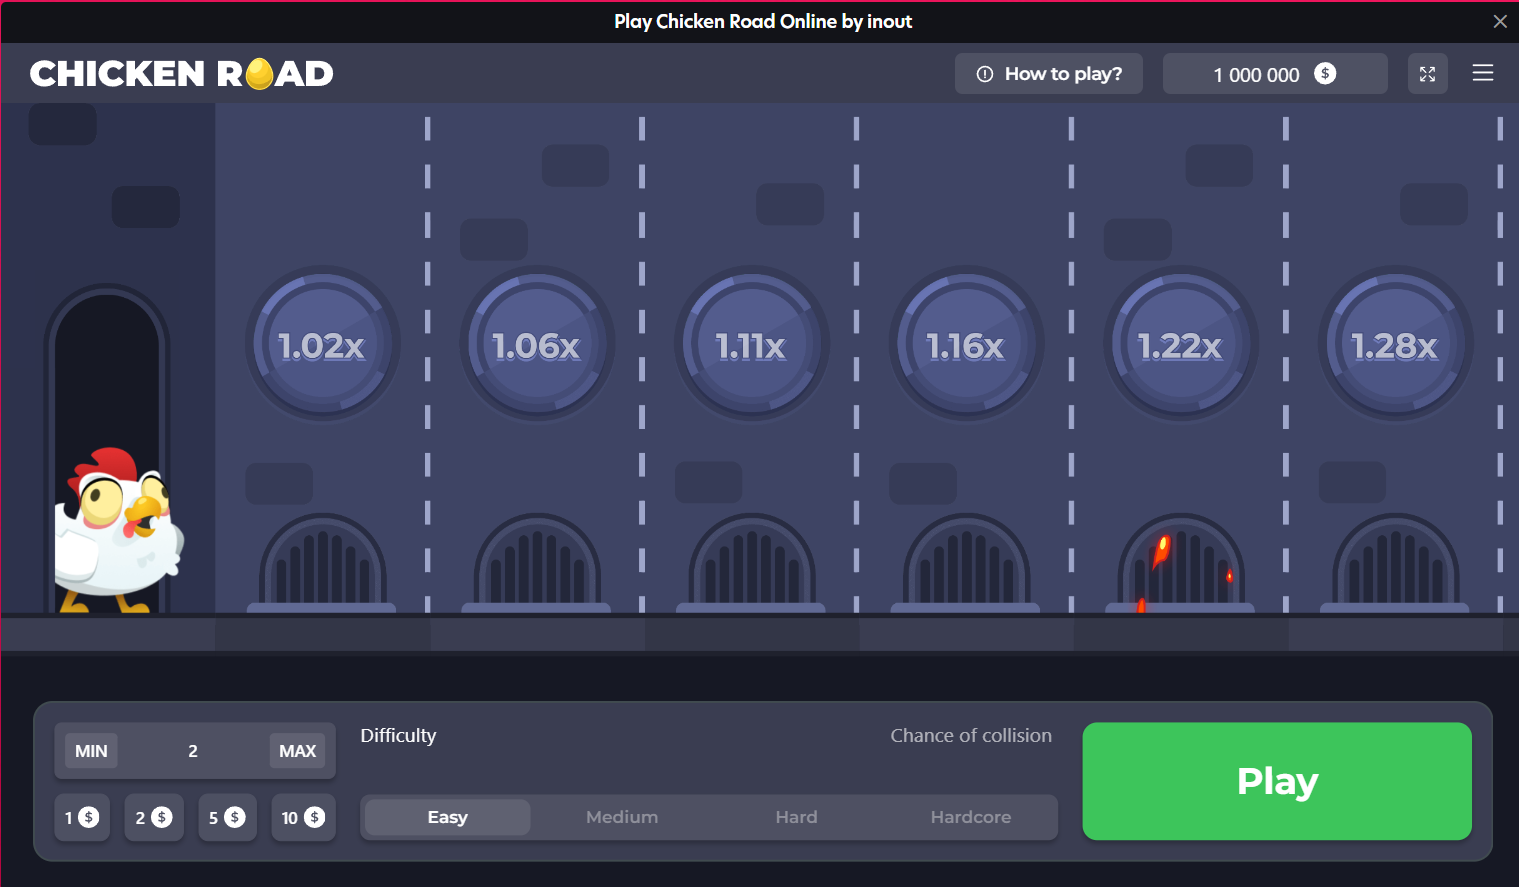Click the sewer grate under 1.11x
The image size is (1519, 887).
751,562
